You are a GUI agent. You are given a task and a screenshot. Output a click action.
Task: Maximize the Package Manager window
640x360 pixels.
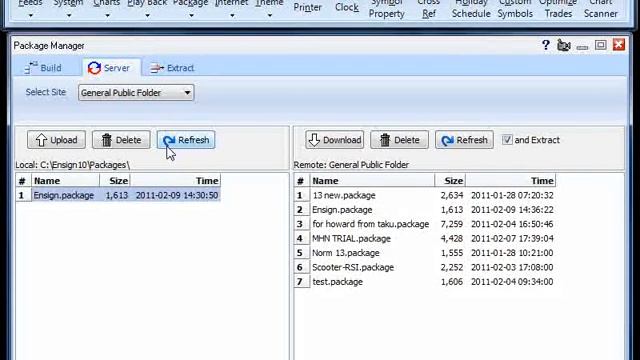click(x=600, y=45)
